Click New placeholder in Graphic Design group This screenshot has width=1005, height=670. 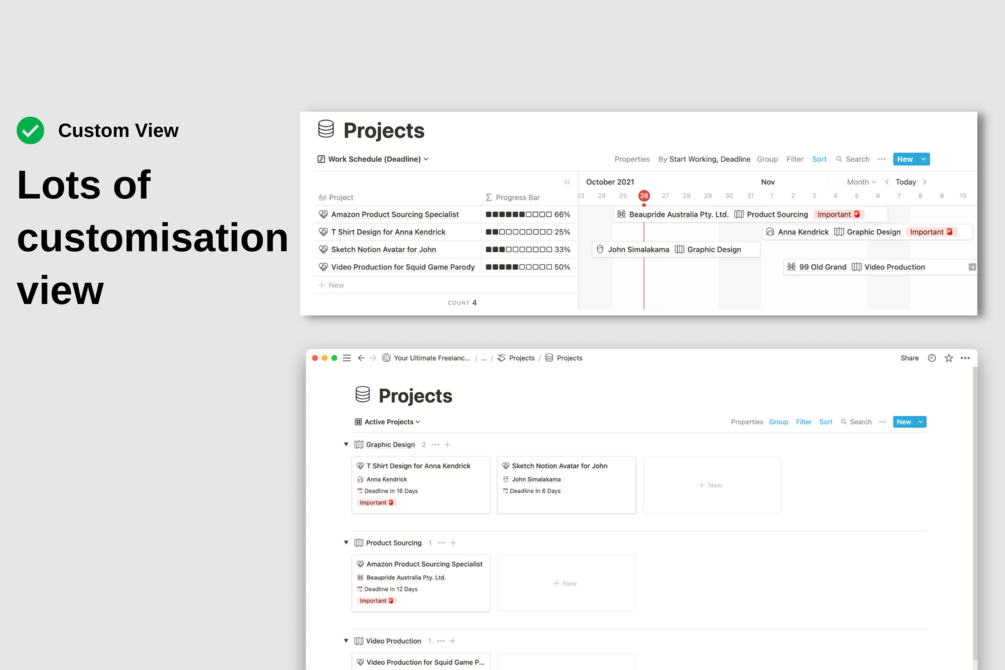711,485
